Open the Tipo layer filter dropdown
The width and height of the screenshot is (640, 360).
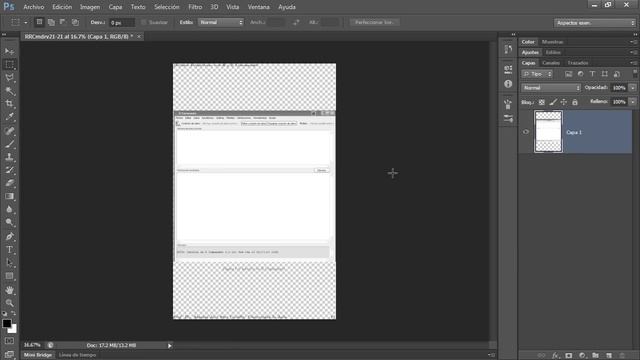click(x=537, y=74)
